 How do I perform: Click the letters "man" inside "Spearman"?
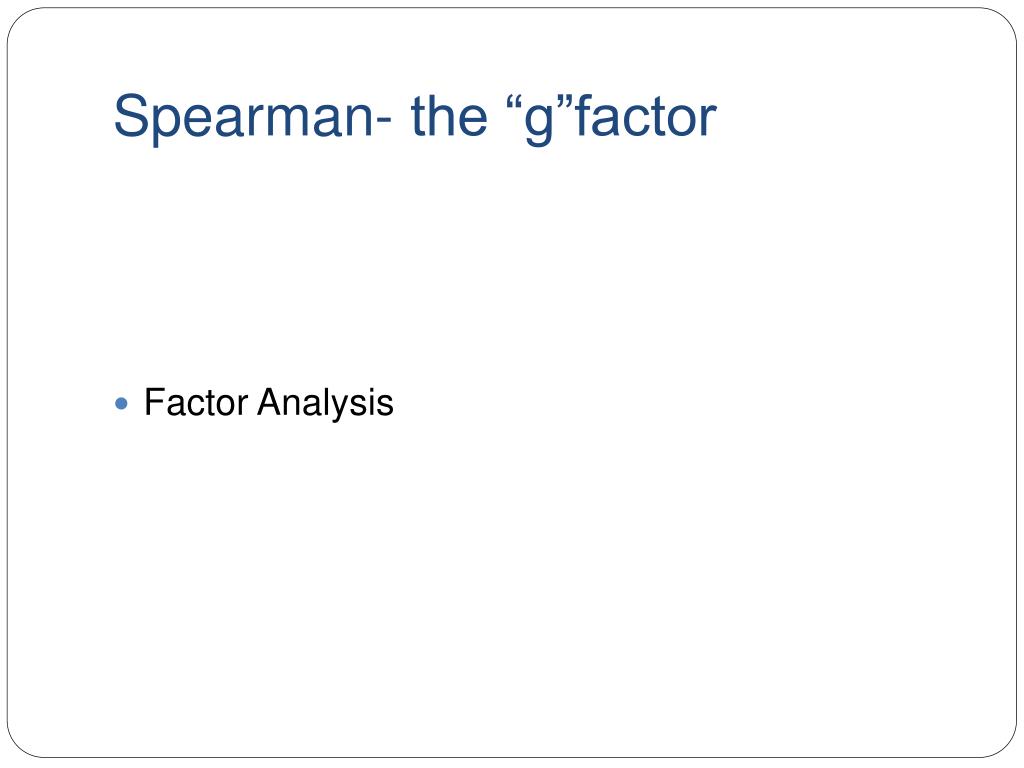(x=313, y=121)
